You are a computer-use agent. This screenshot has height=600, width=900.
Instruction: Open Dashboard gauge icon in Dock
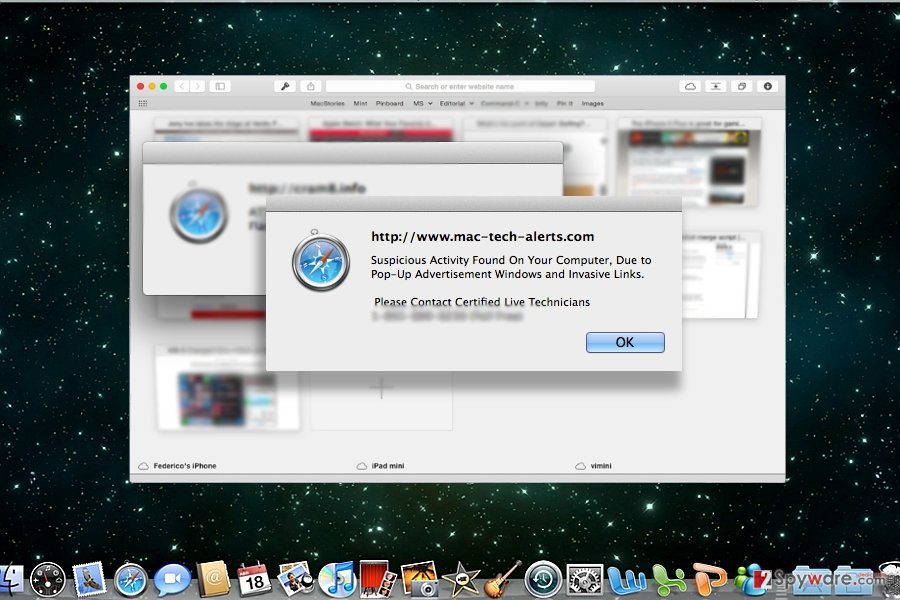pos(48,579)
